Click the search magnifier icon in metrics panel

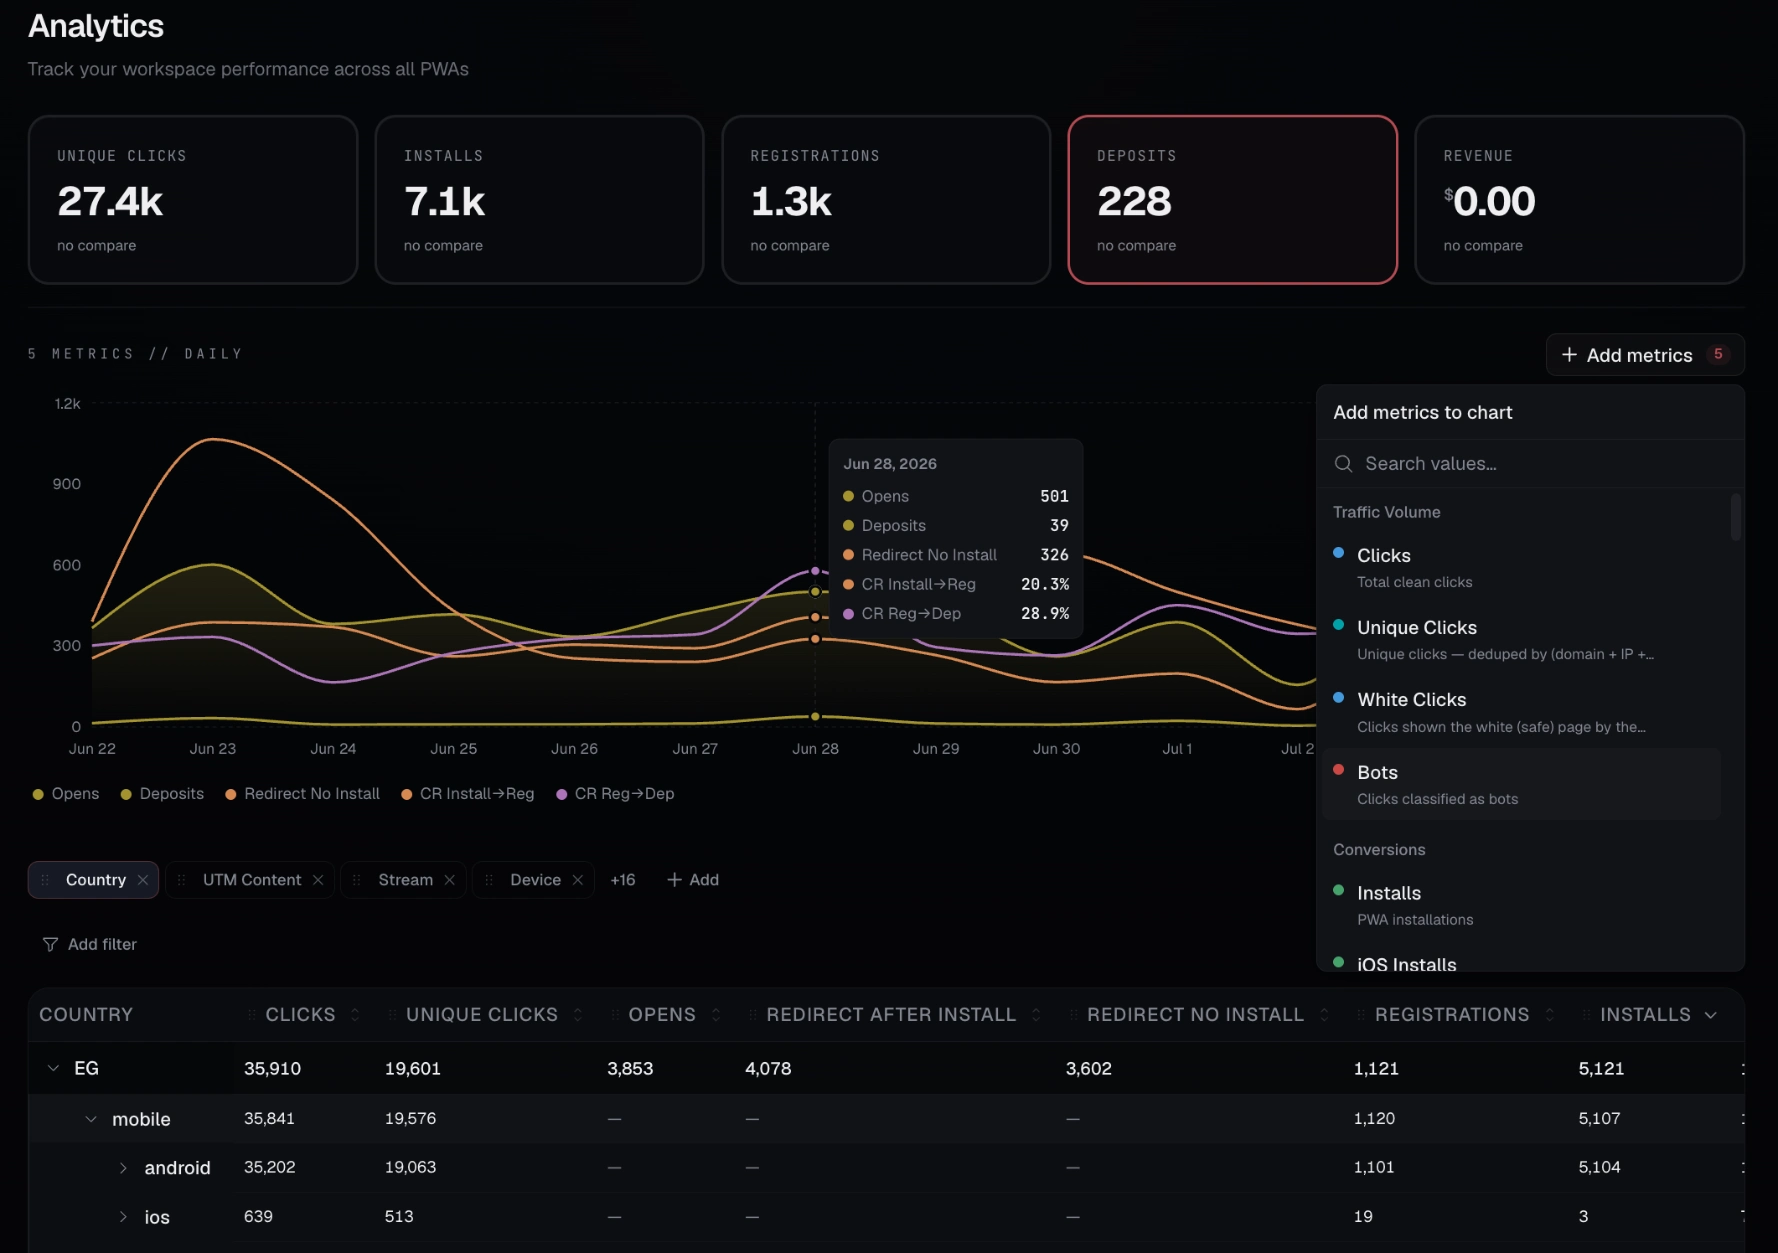[1344, 464]
